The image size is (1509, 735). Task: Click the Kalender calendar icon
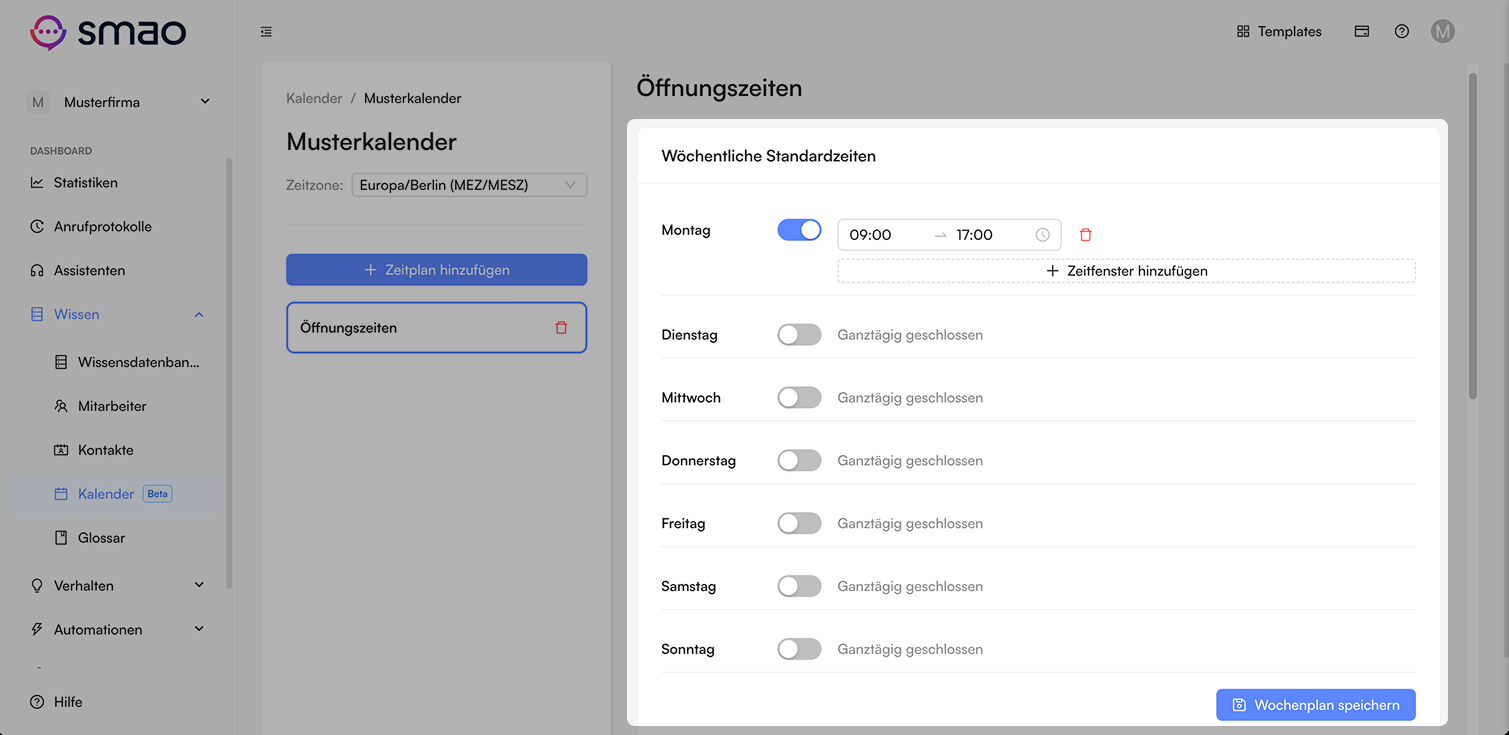(x=61, y=494)
